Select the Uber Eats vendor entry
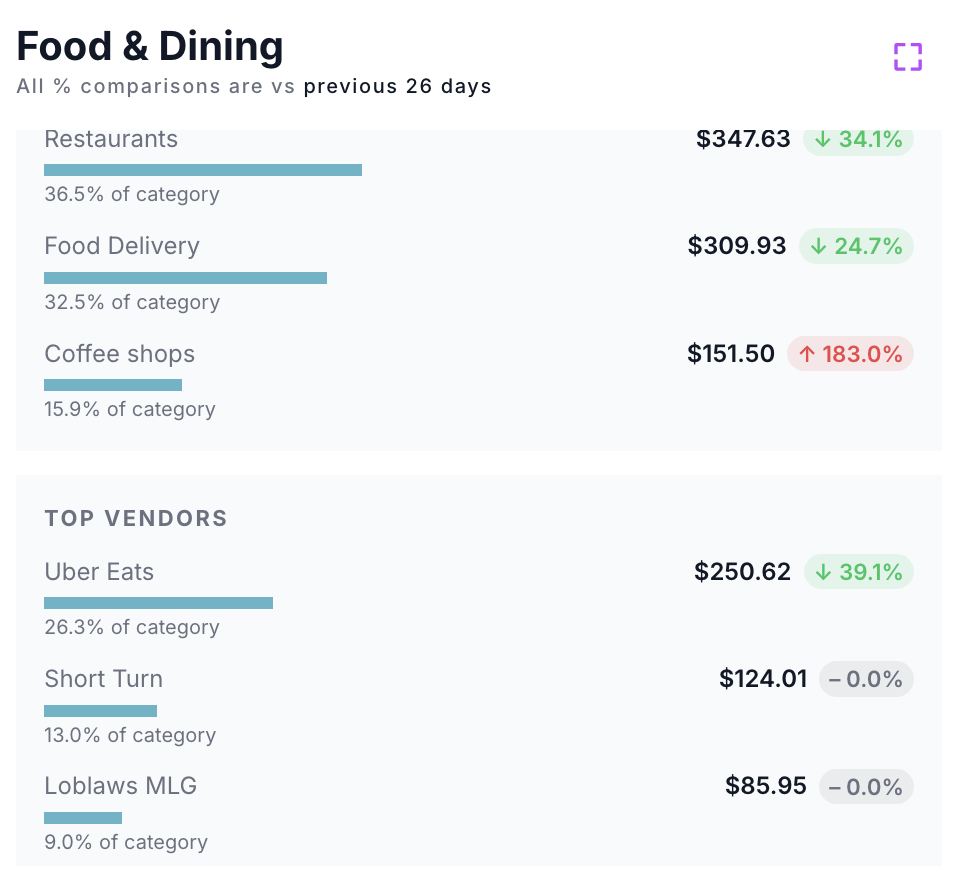The width and height of the screenshot is (960, 886). pos(99,572)
